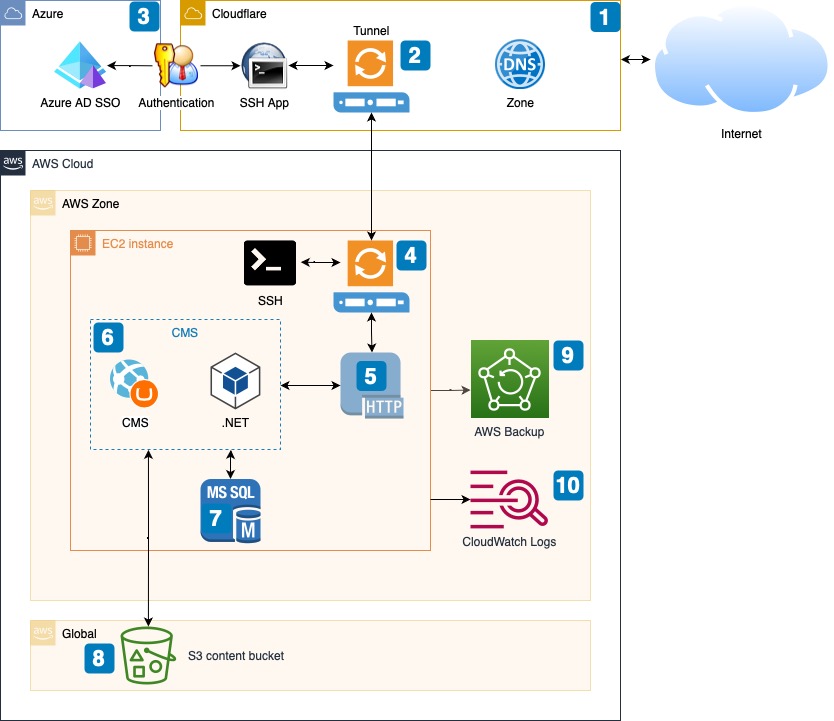Click the number 1 callout badge
This screenshot has height=721, width=834.
coord(604,17)
